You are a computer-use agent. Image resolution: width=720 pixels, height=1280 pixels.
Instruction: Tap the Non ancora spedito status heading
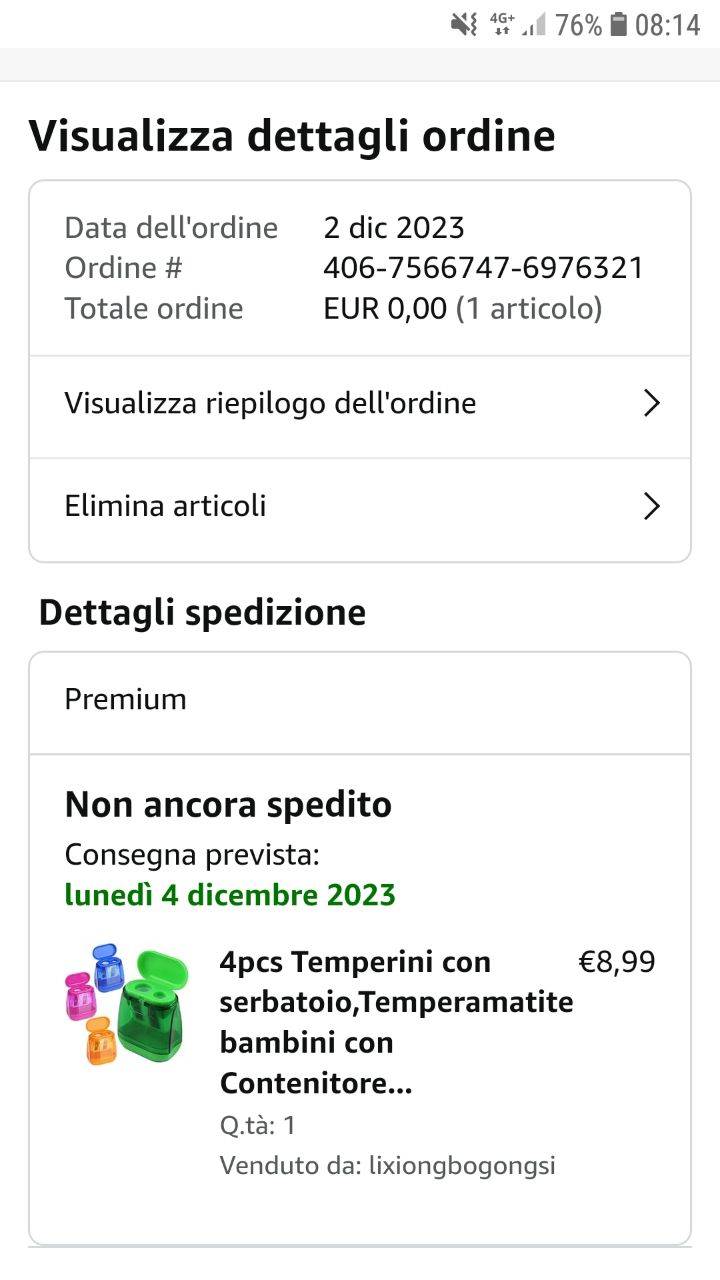tap(228, 804)
